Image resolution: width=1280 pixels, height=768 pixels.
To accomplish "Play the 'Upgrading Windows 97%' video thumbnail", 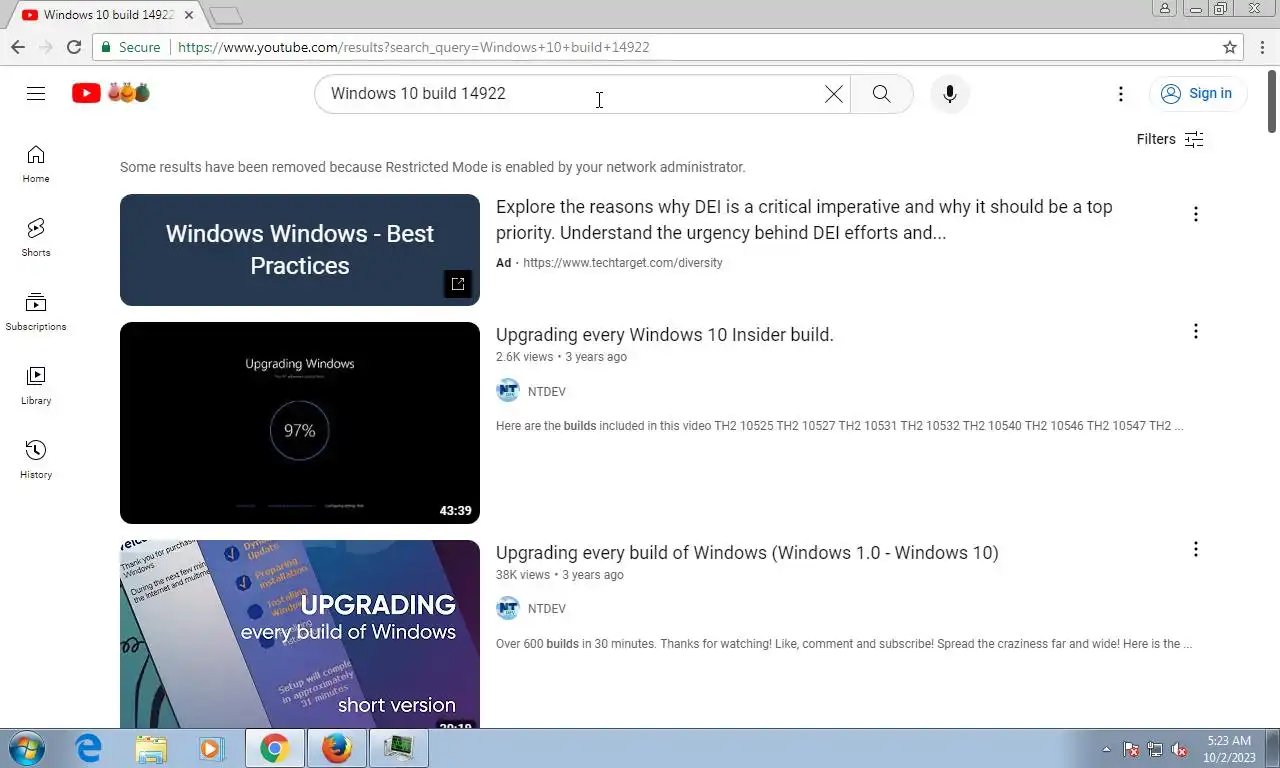I will pos(300,423).
